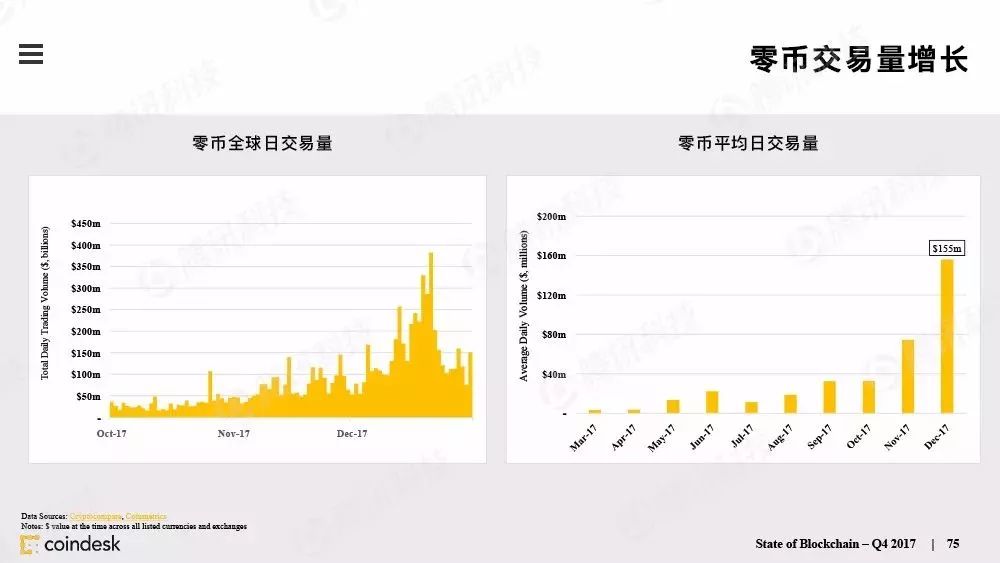1000x563 pixels.
Task: Click the Nov-17 label on daily volume chart
Action: (233, 434)
